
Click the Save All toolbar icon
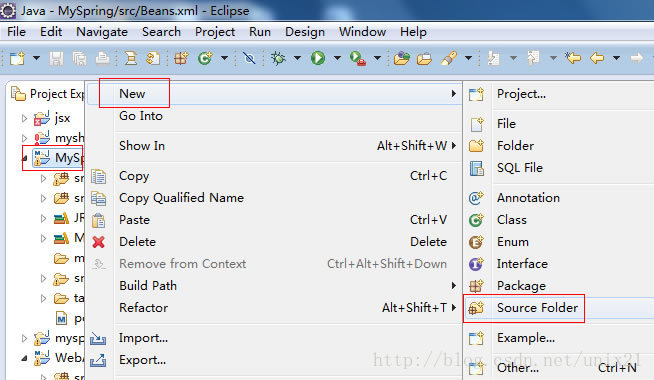79,58
